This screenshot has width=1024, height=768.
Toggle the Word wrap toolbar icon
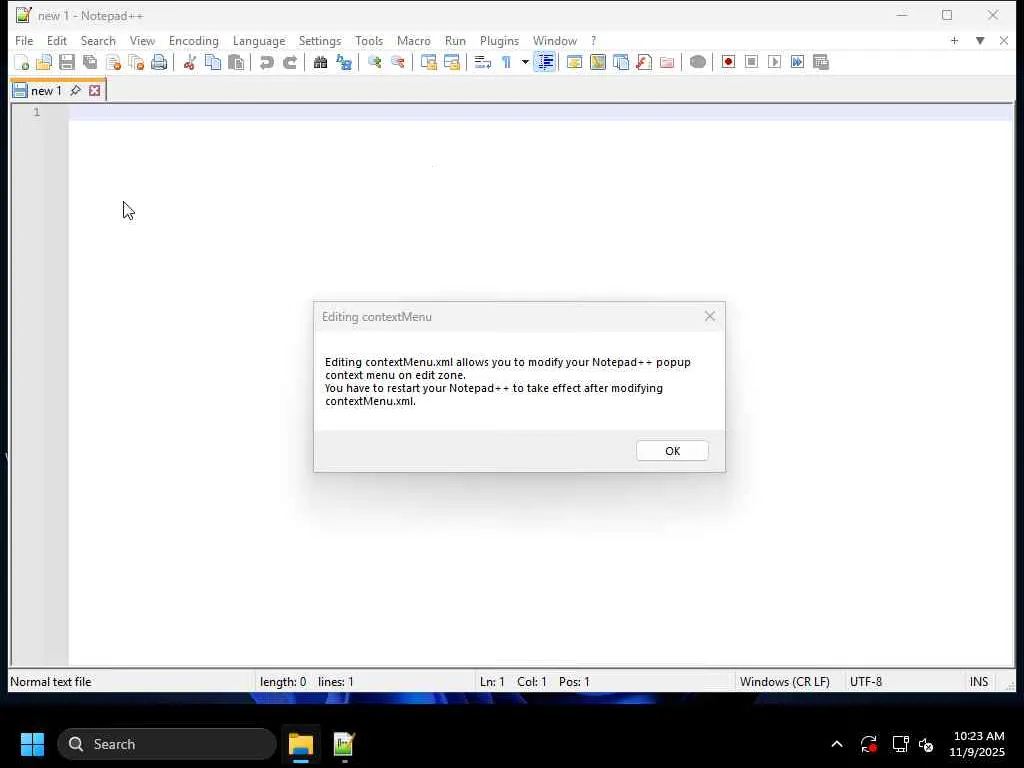pyautogui.click(x=483, y=62)
